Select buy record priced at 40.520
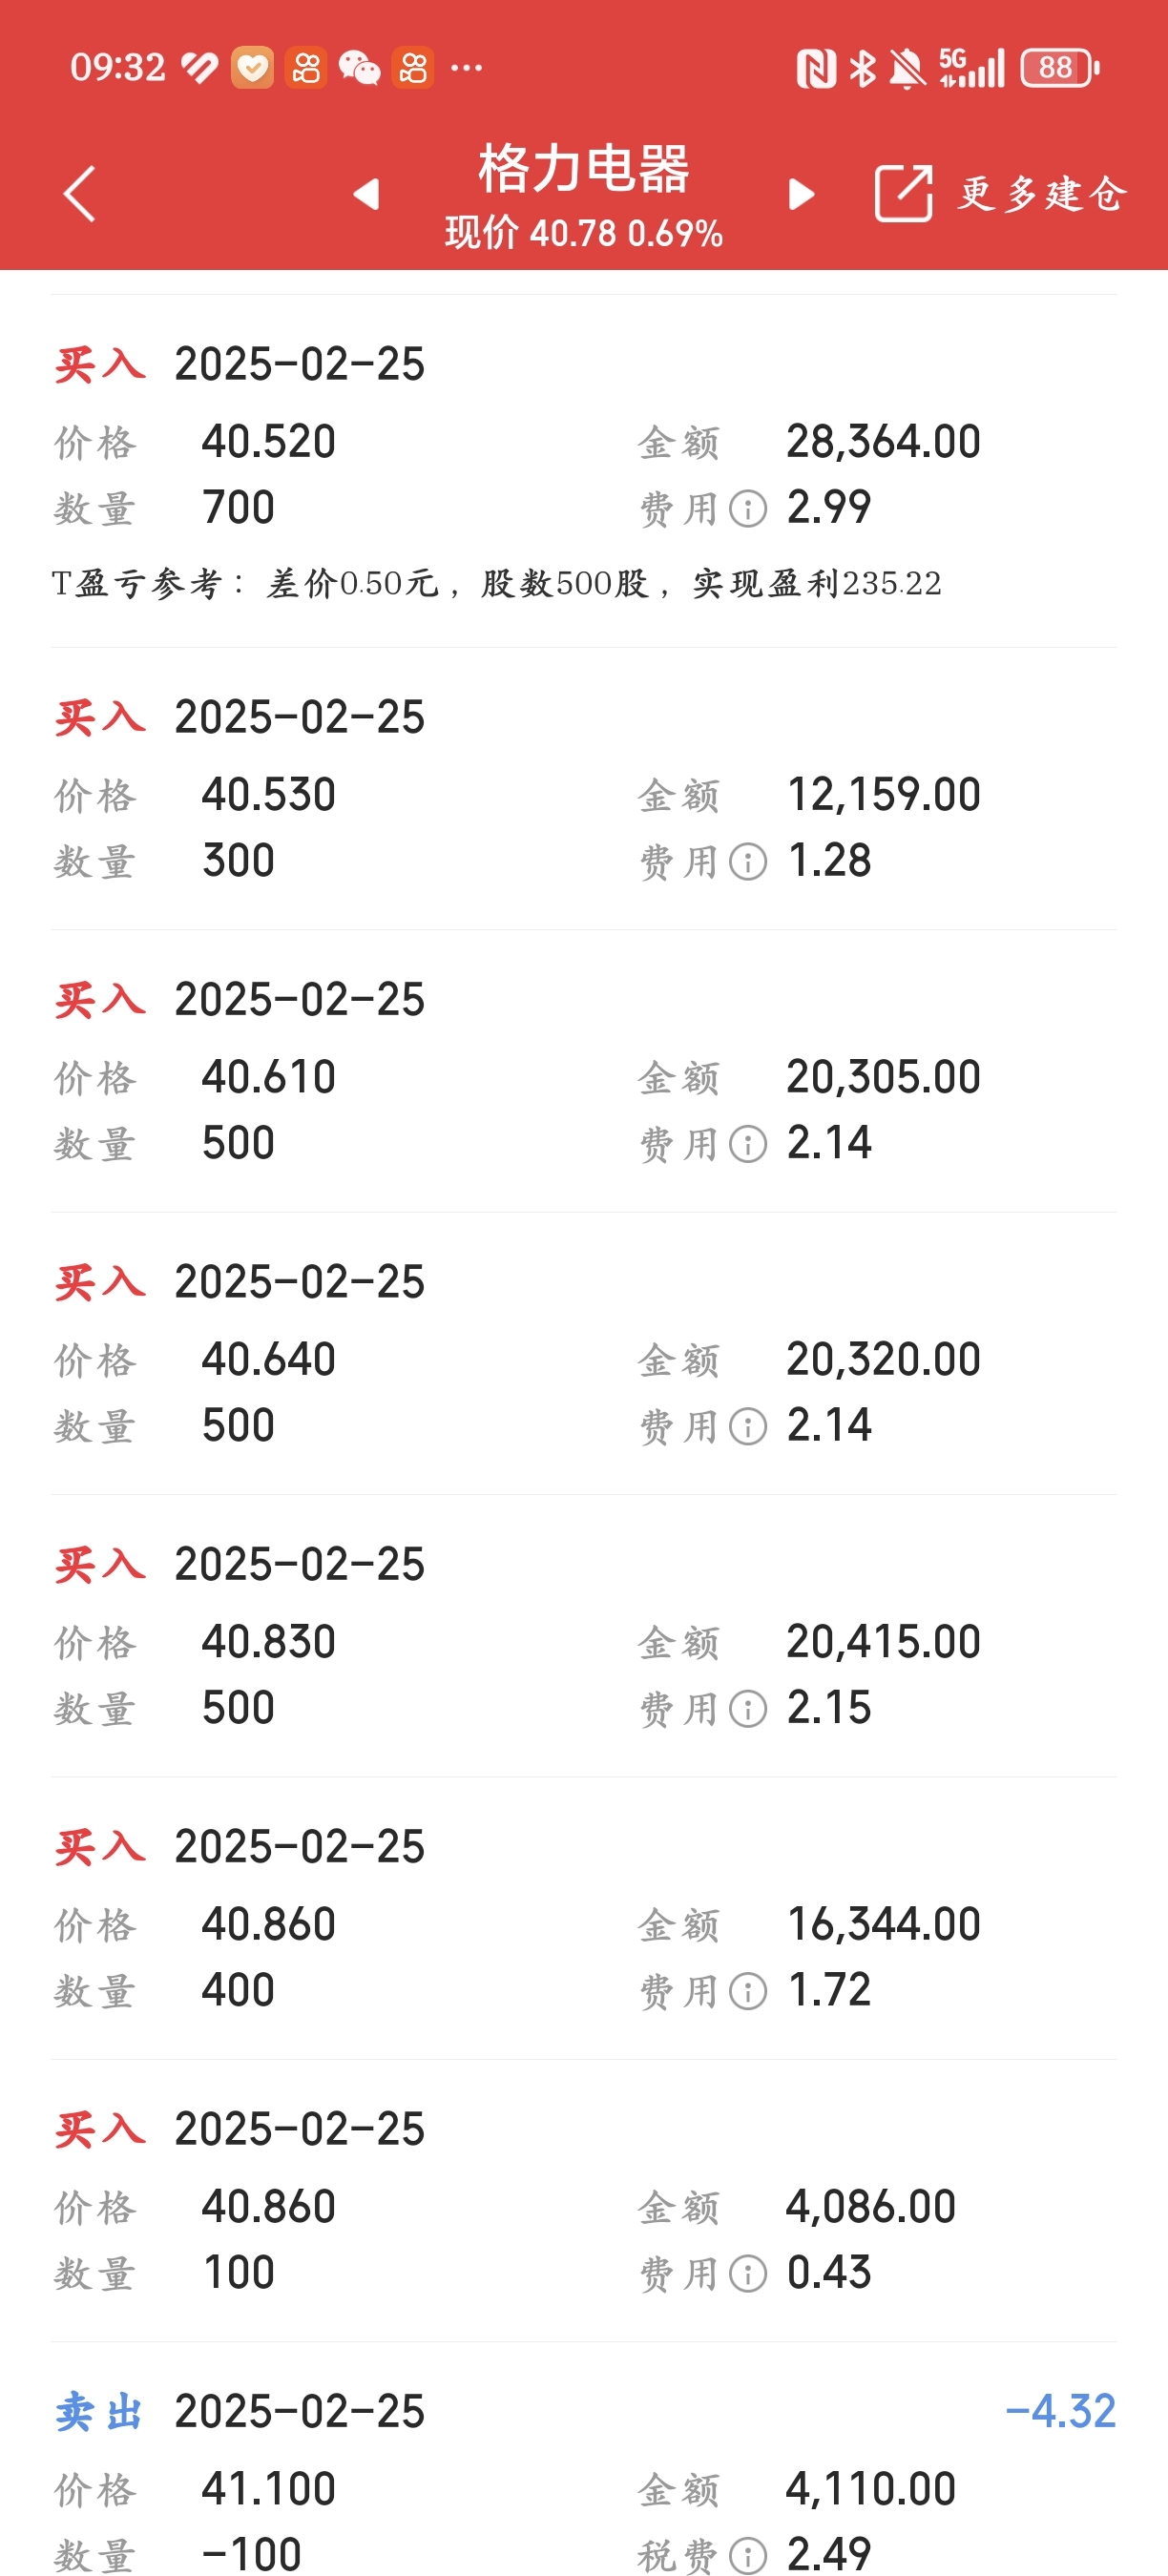 click(x=268, y=442)
